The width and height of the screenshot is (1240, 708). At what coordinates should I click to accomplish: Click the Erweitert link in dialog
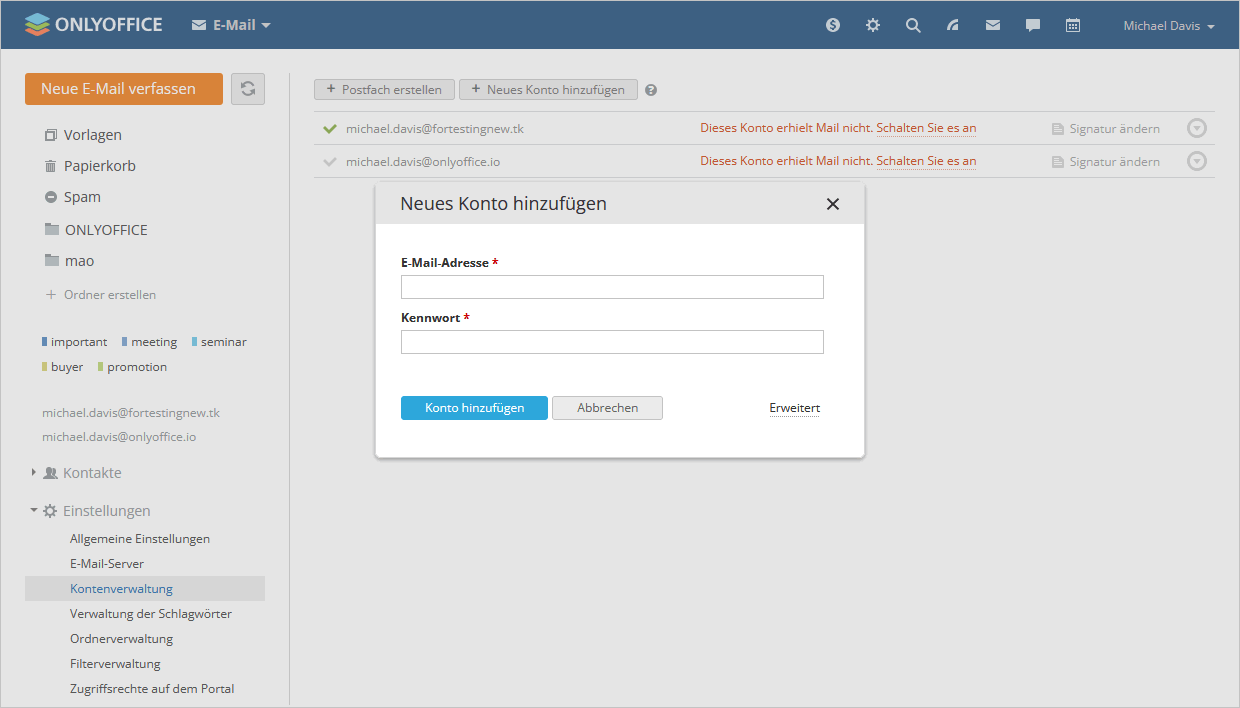pos(794,408)
